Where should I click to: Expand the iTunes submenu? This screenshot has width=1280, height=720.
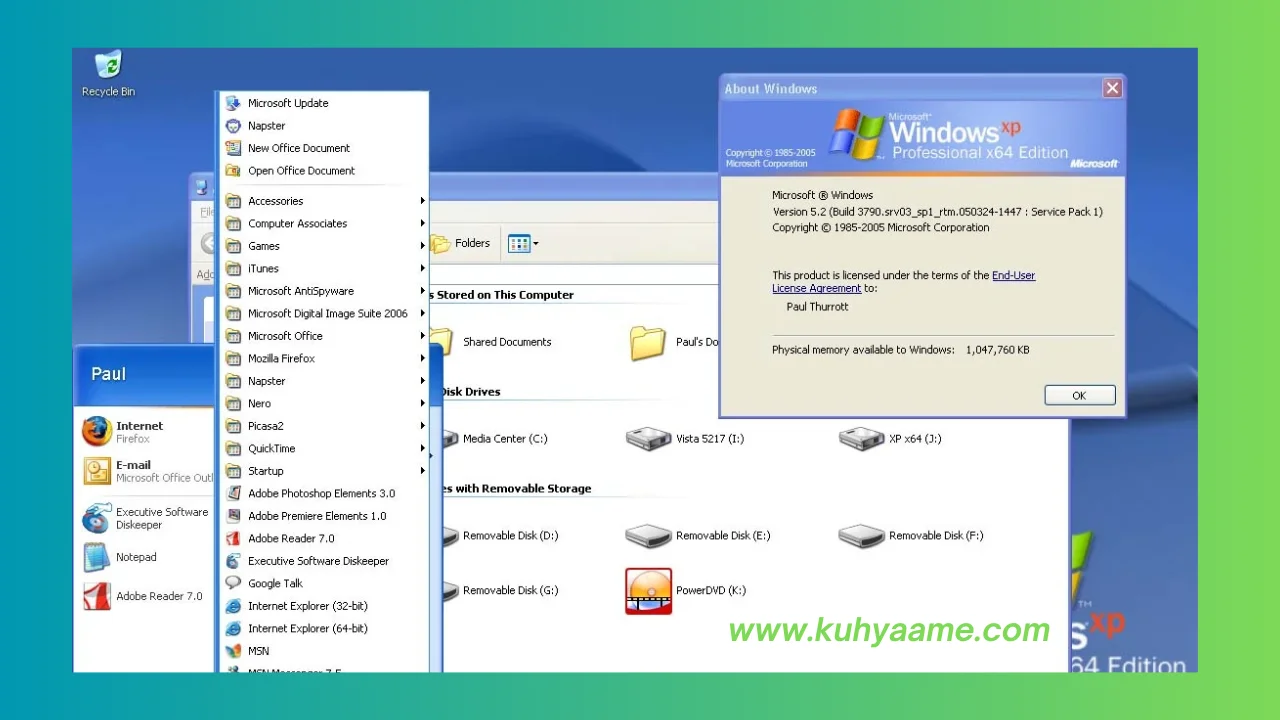click(325, 268)
